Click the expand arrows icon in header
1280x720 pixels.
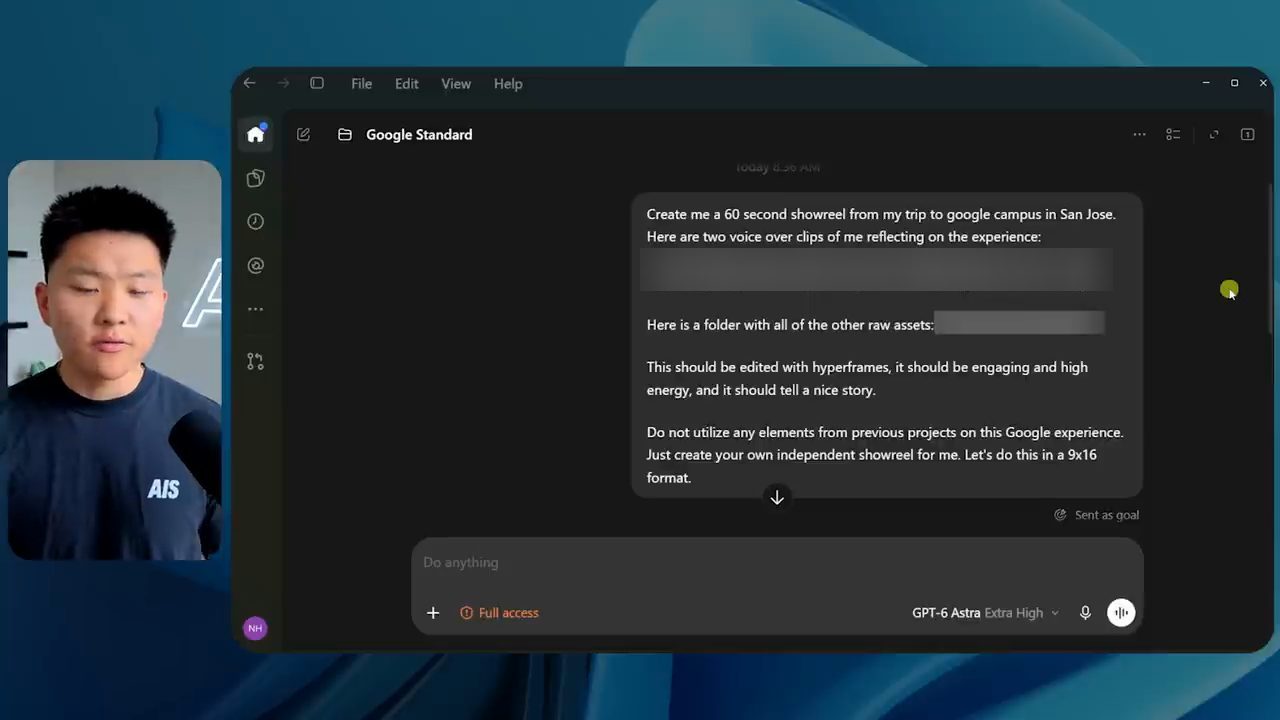point(1214,135)
